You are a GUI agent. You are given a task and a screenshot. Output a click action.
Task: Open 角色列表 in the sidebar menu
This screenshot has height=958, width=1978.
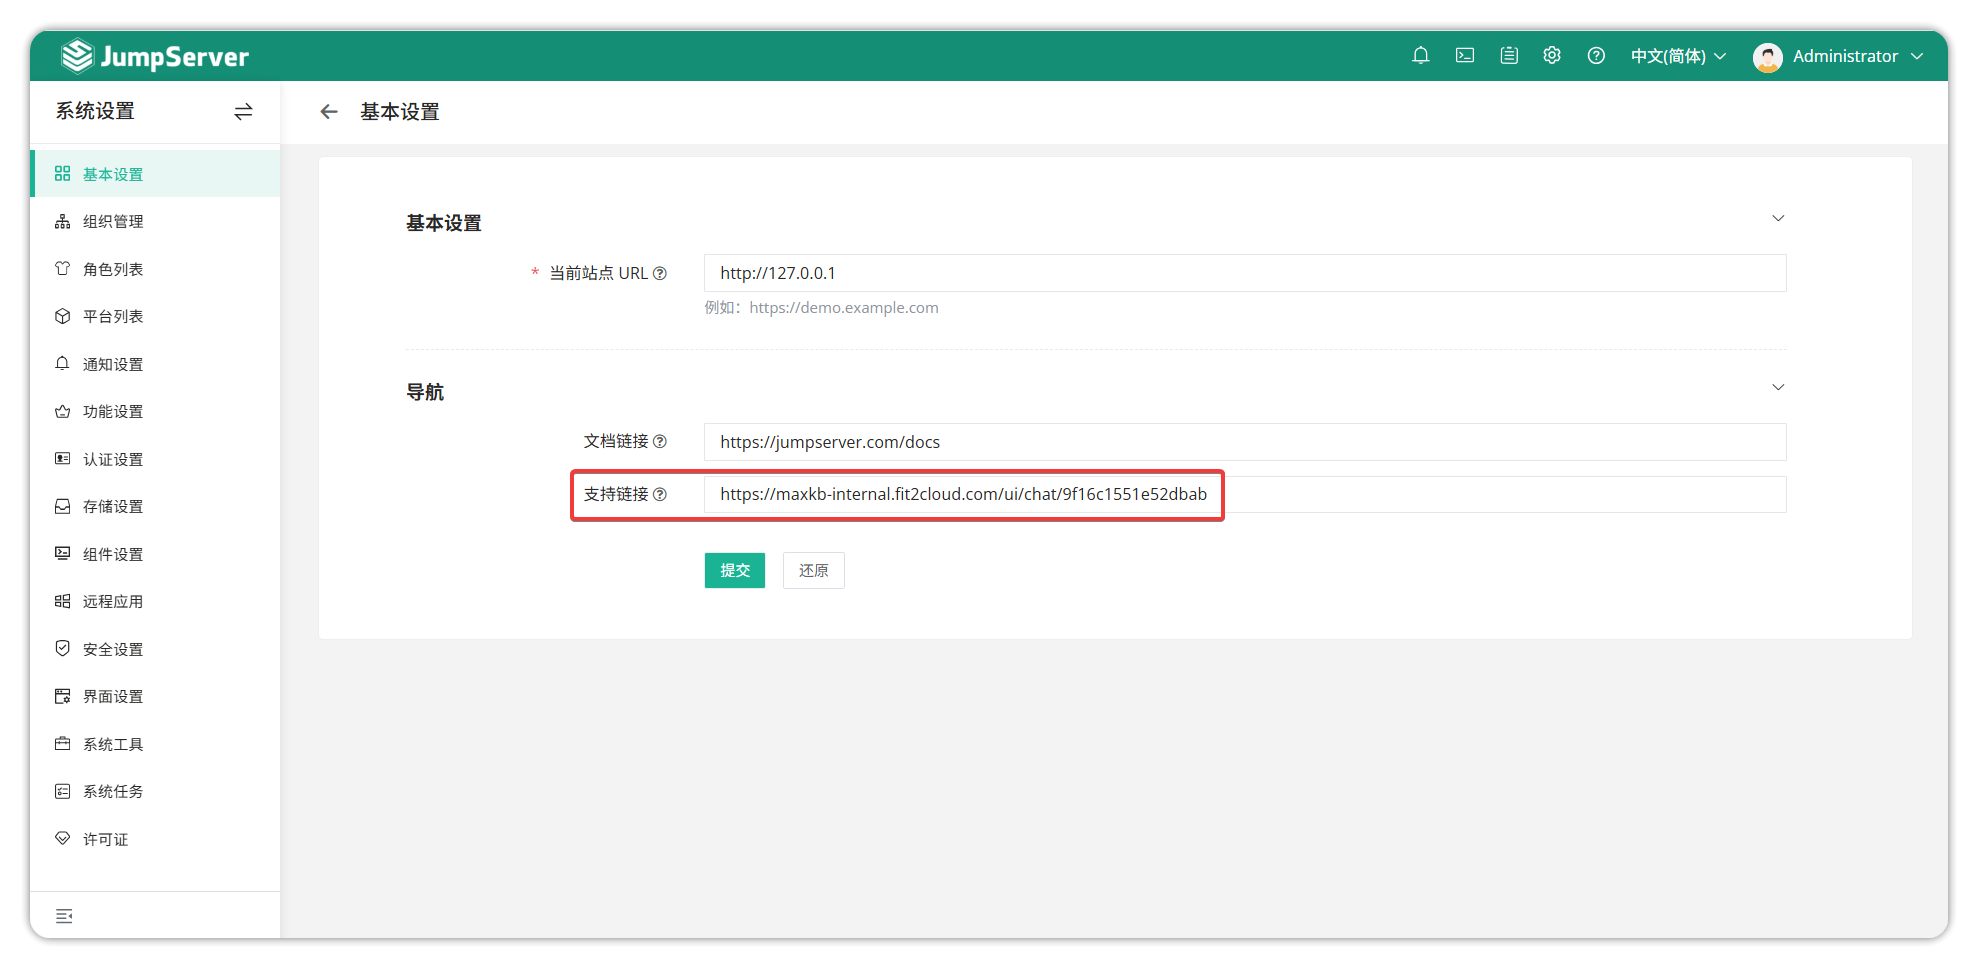point(155,269)
